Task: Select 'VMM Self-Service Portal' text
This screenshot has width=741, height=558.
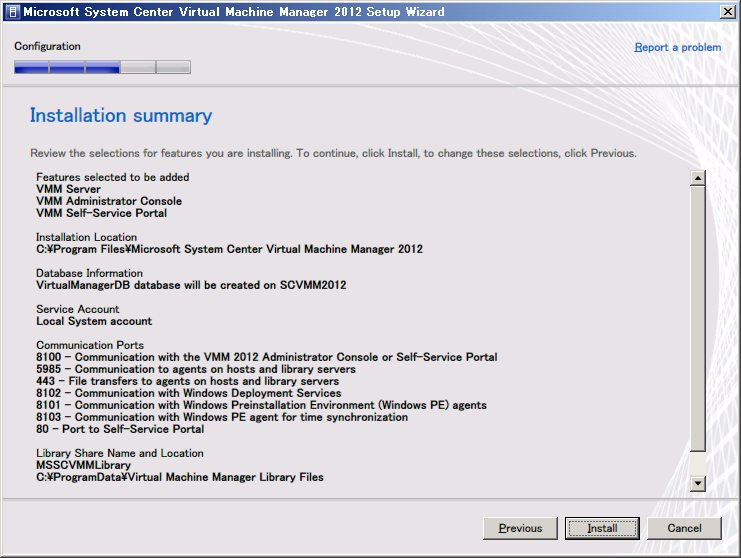Action: [x=102, y=213]
